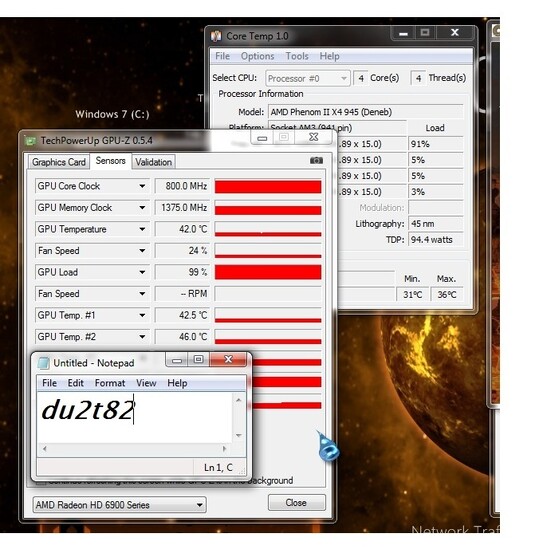Viewport: 547px width, 547px height.
Task: Click the 94.4 watts TDP value
Action: [436, 240]
